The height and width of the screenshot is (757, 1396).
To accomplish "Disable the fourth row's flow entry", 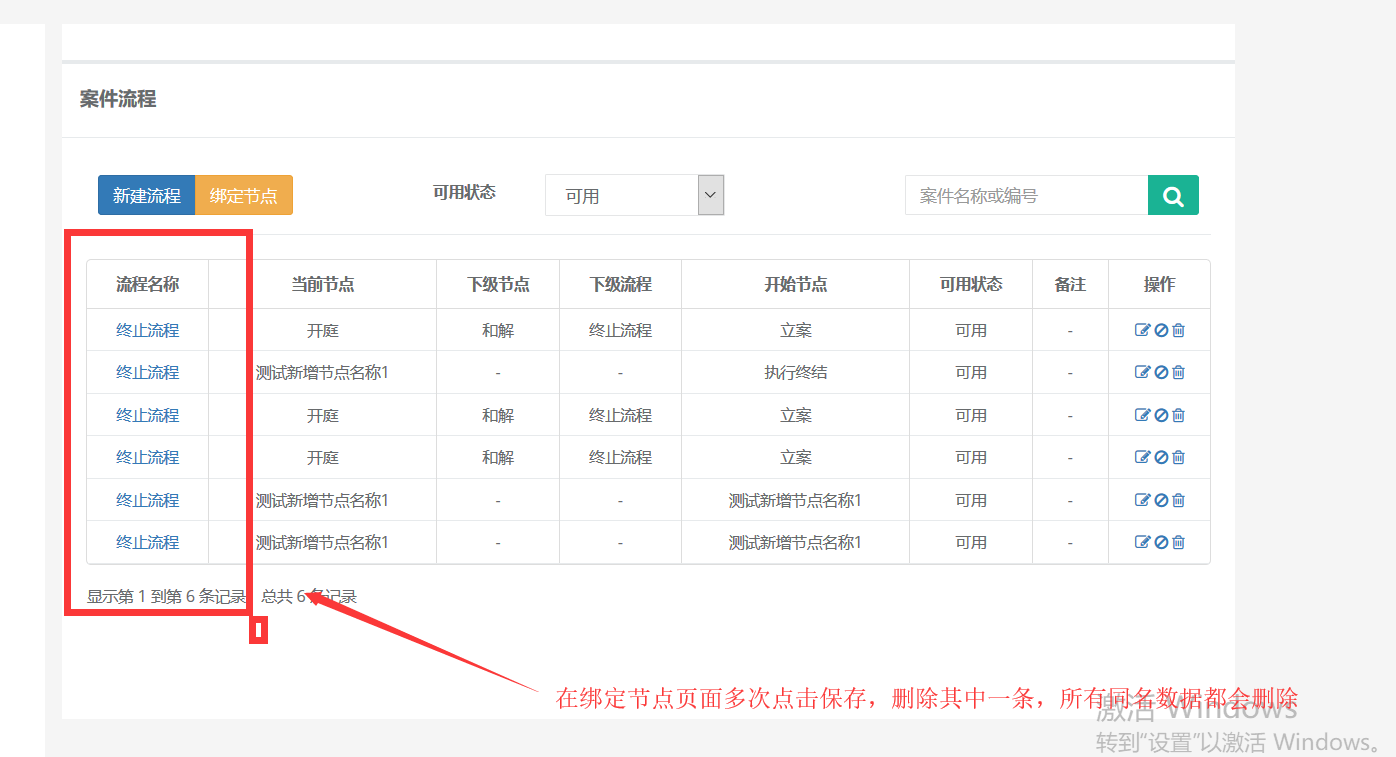I will pyautogui.click(x=1161, y=457).
